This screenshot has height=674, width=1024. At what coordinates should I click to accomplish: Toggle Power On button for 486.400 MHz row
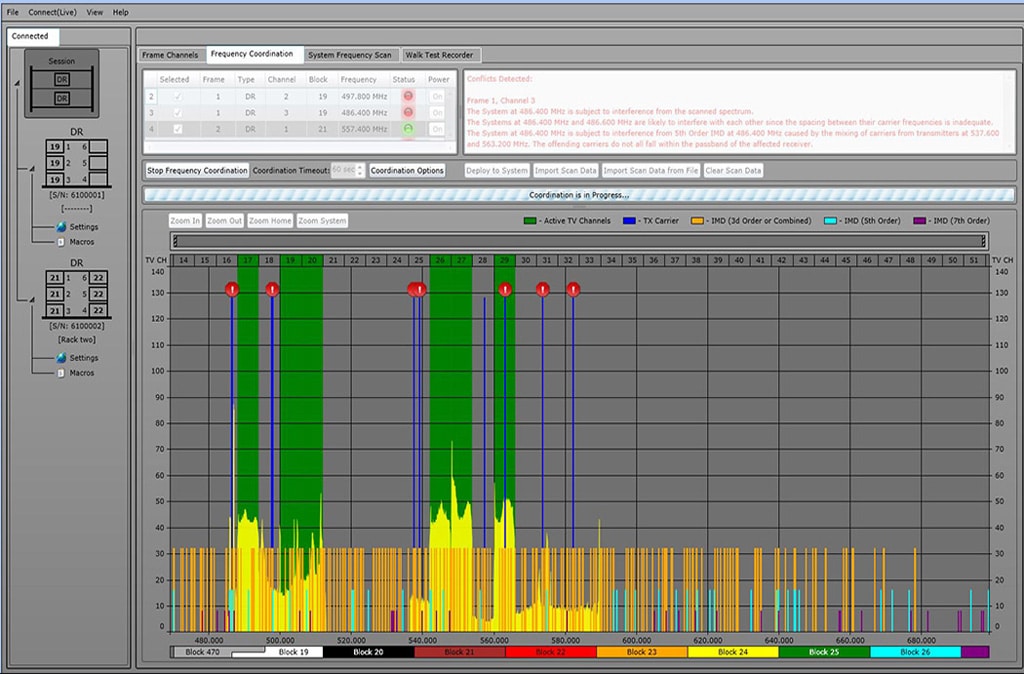437,113
